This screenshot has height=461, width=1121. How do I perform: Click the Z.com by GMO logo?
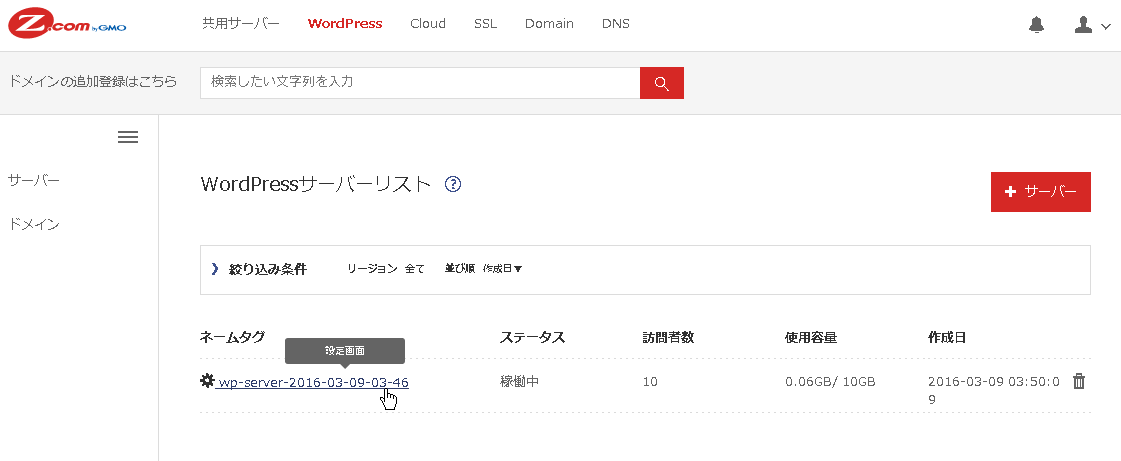[66, 24]
